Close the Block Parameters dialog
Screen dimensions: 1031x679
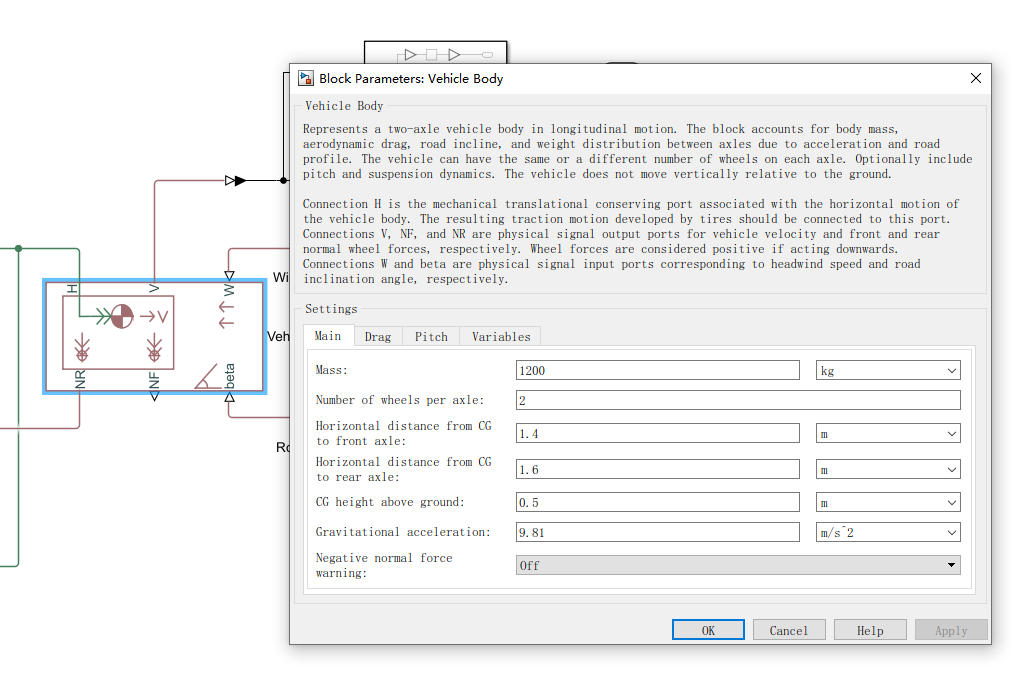click(x=976, y=78)
